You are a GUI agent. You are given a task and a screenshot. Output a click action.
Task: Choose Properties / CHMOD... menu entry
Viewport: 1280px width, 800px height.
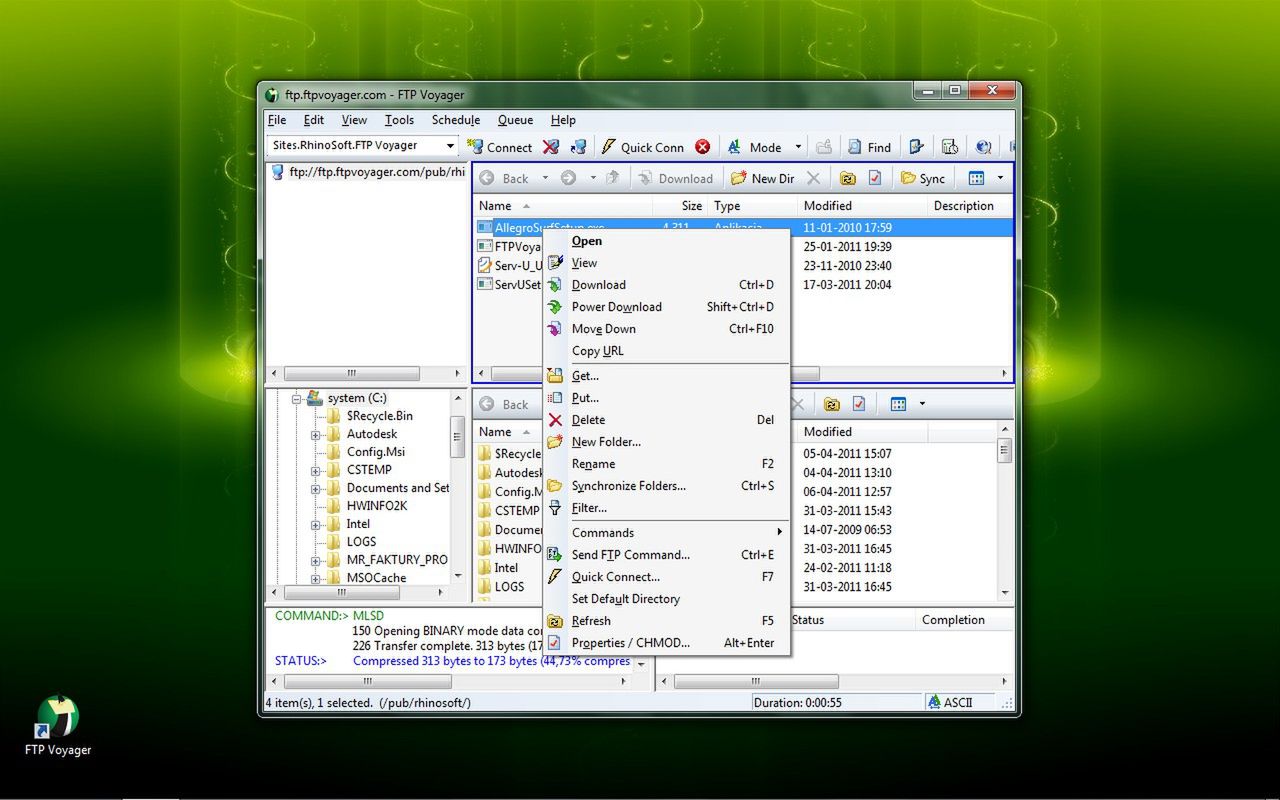point(667,643)
